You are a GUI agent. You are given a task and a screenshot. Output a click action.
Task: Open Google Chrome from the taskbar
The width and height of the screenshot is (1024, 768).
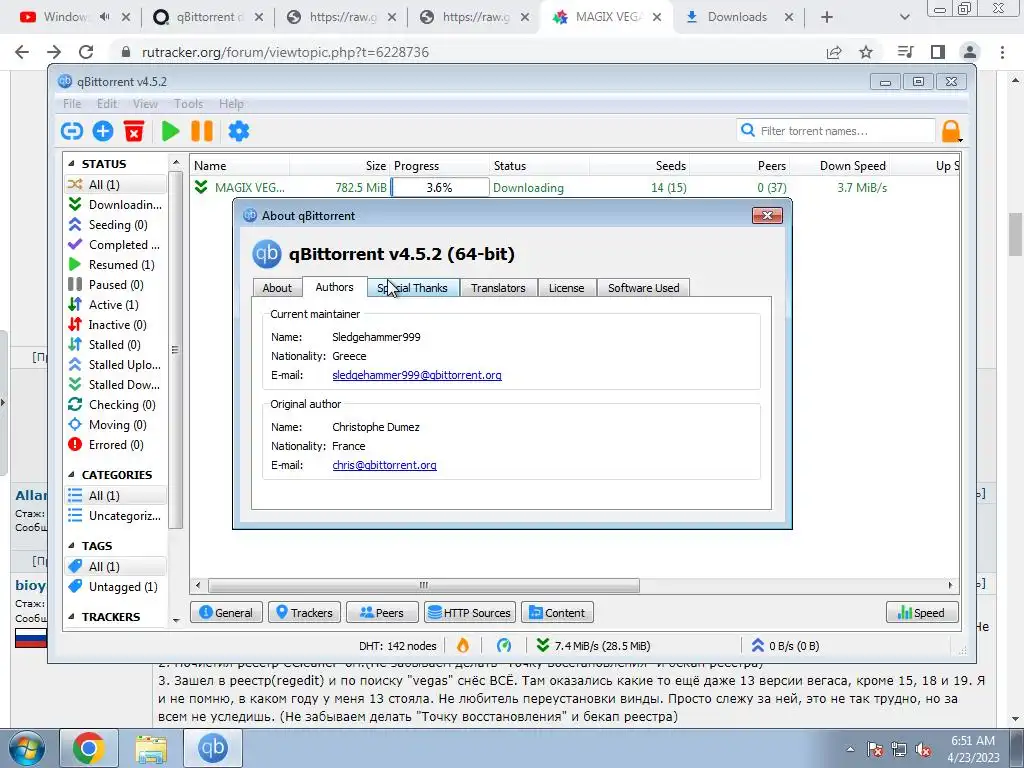pos(89,748)
